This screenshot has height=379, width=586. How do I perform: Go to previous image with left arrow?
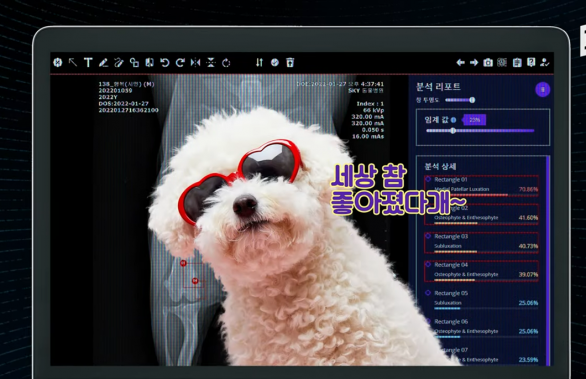pos(460,62)
